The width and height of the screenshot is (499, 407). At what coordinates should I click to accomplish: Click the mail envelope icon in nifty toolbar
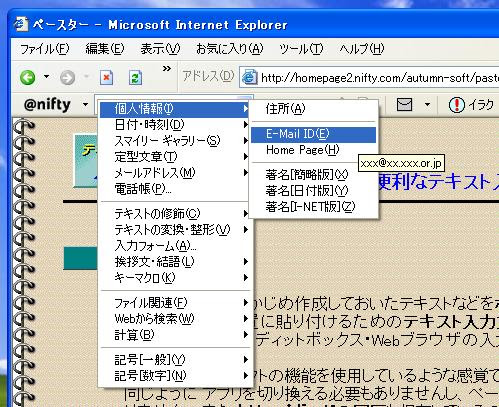404,105
